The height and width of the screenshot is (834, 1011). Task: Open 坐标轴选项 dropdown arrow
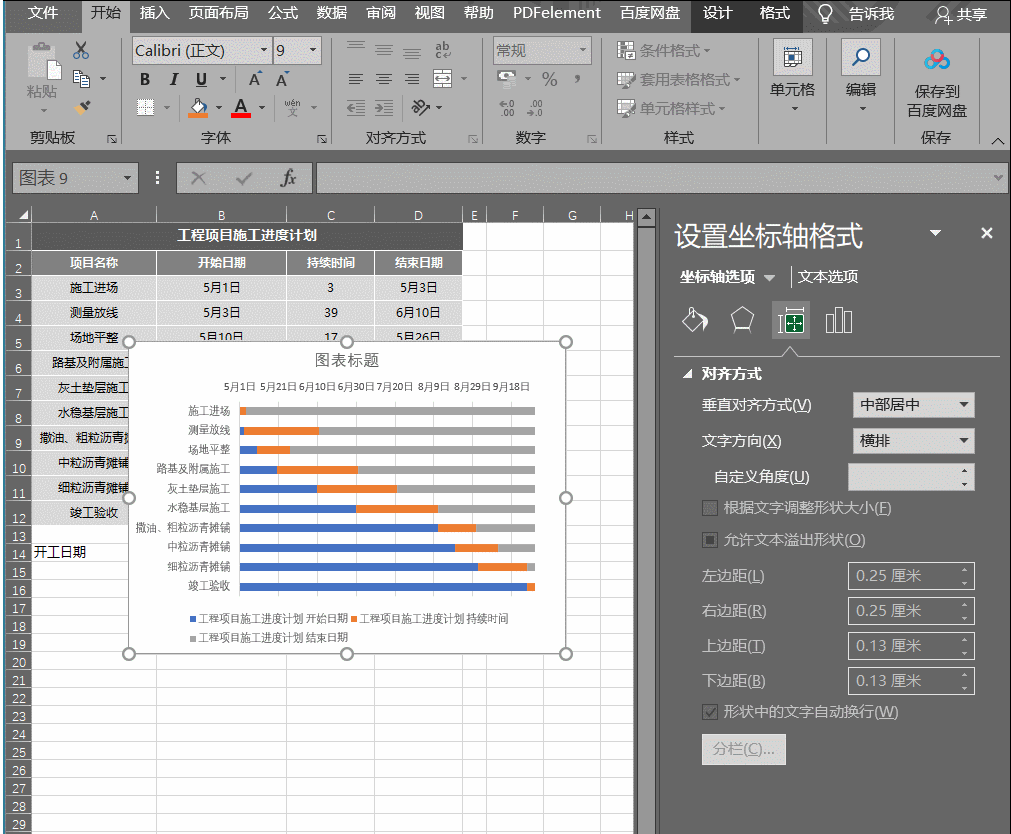(x=769, y=278)
